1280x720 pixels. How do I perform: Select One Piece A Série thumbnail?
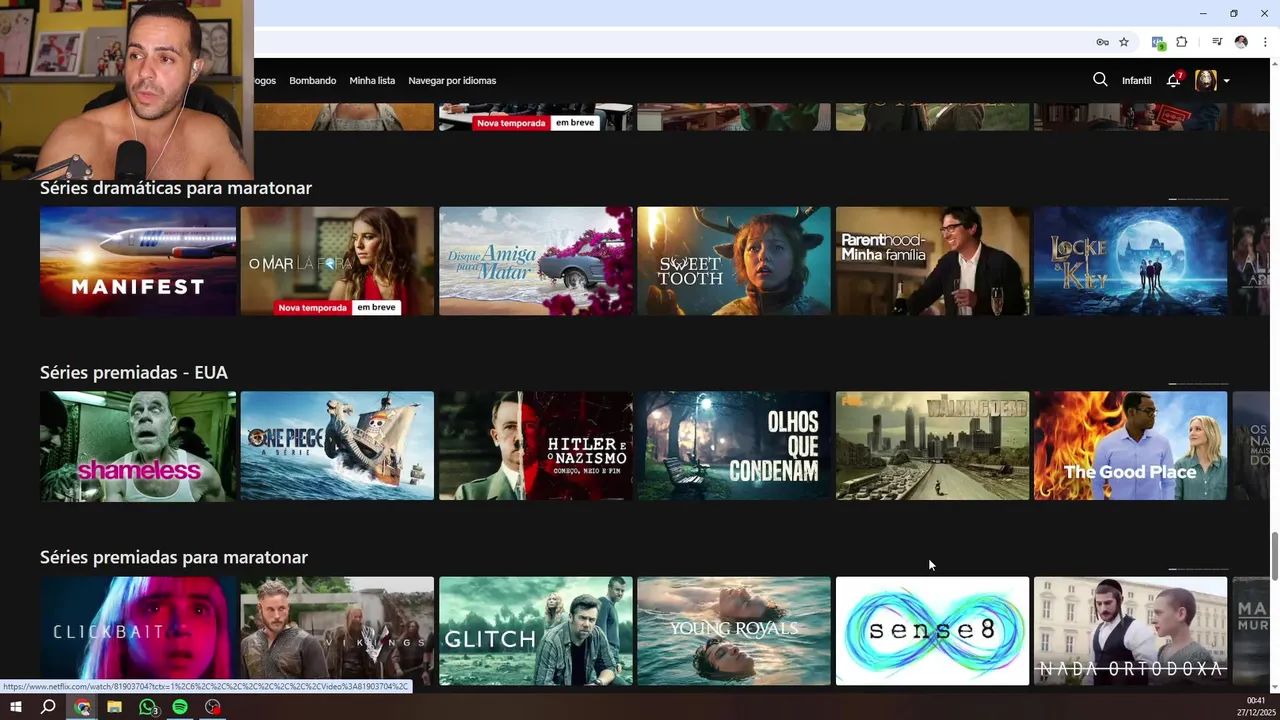coord(337,446)
